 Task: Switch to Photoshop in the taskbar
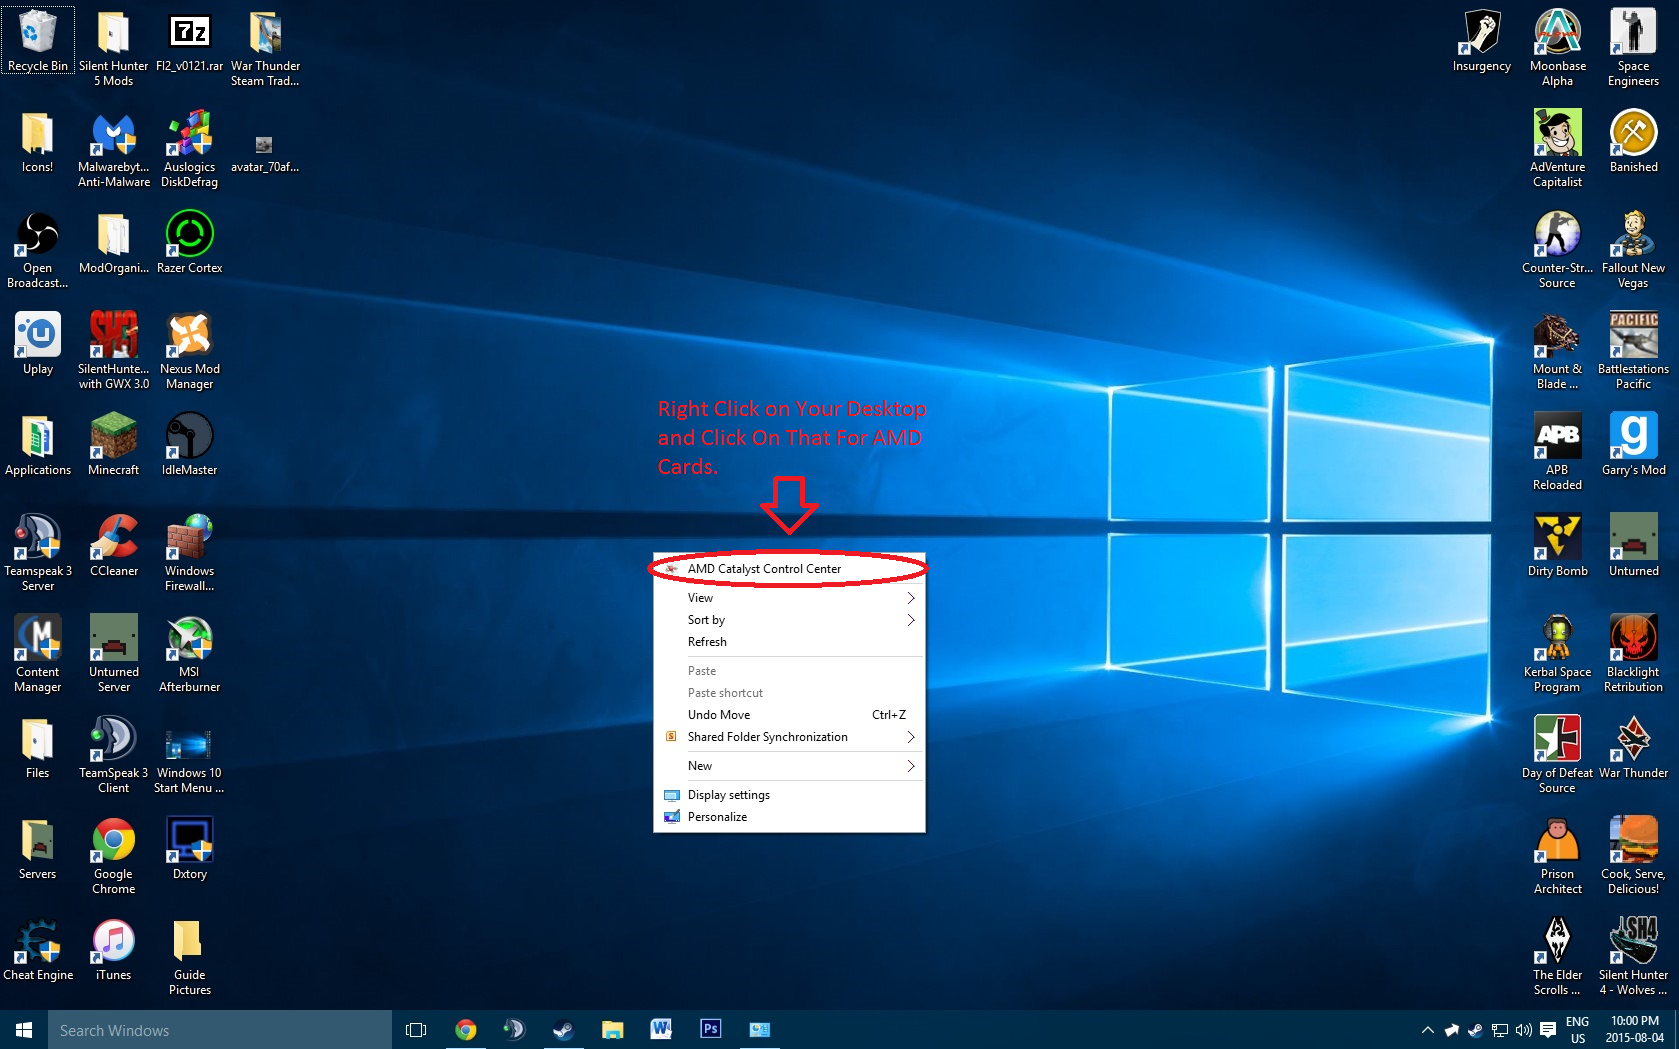click(x=710, y=1029)
